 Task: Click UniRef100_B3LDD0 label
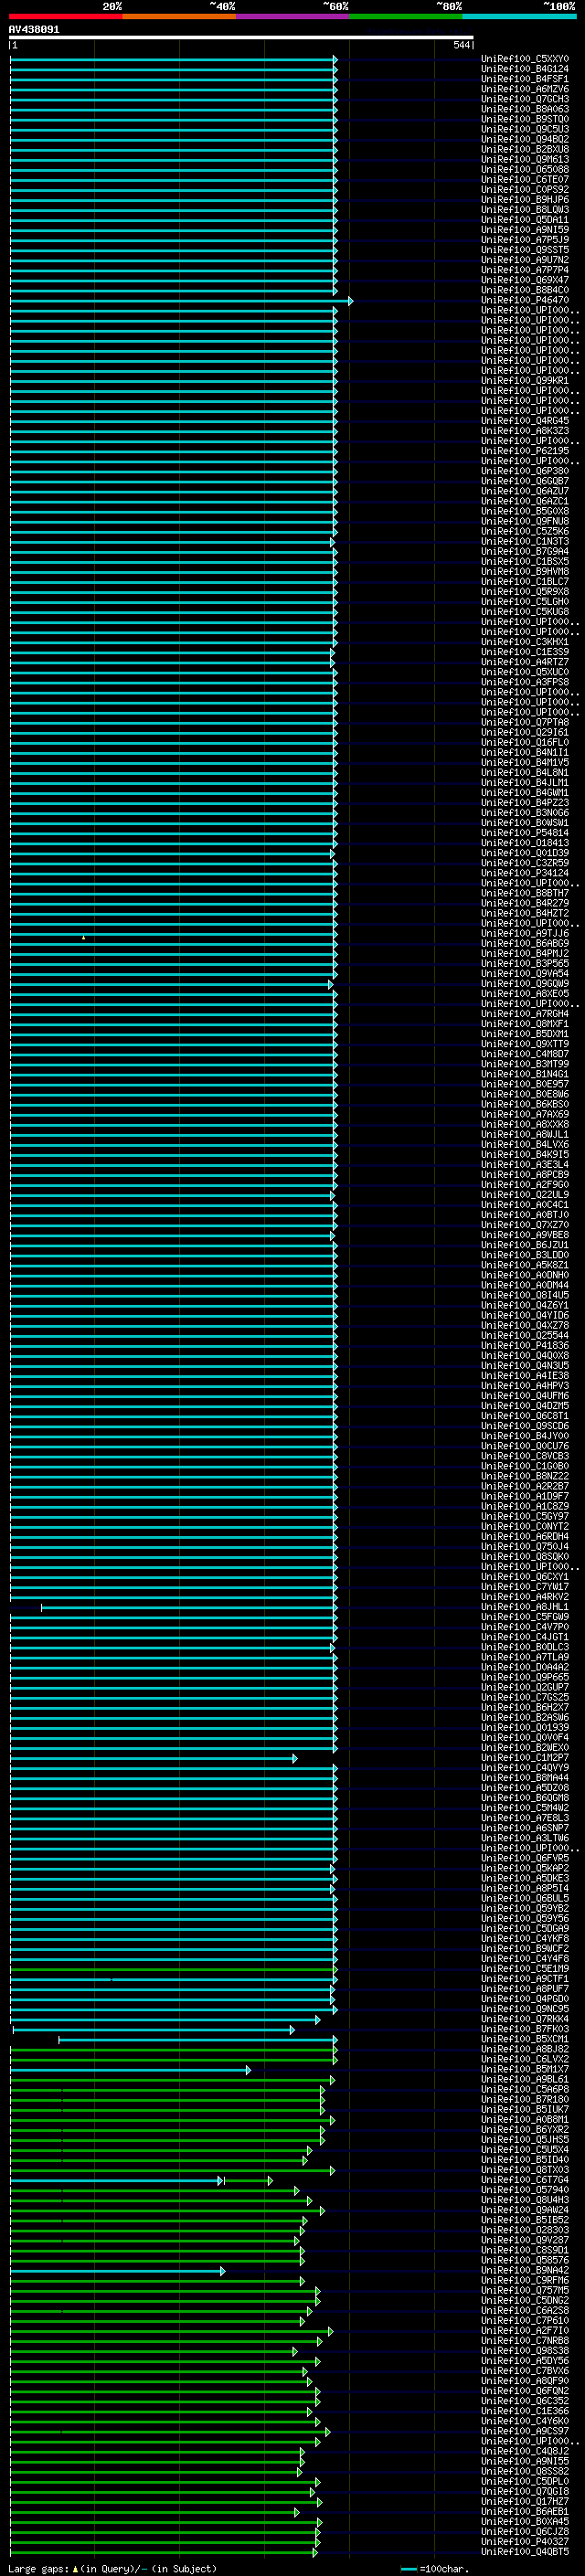click(x=524, y=1255)
